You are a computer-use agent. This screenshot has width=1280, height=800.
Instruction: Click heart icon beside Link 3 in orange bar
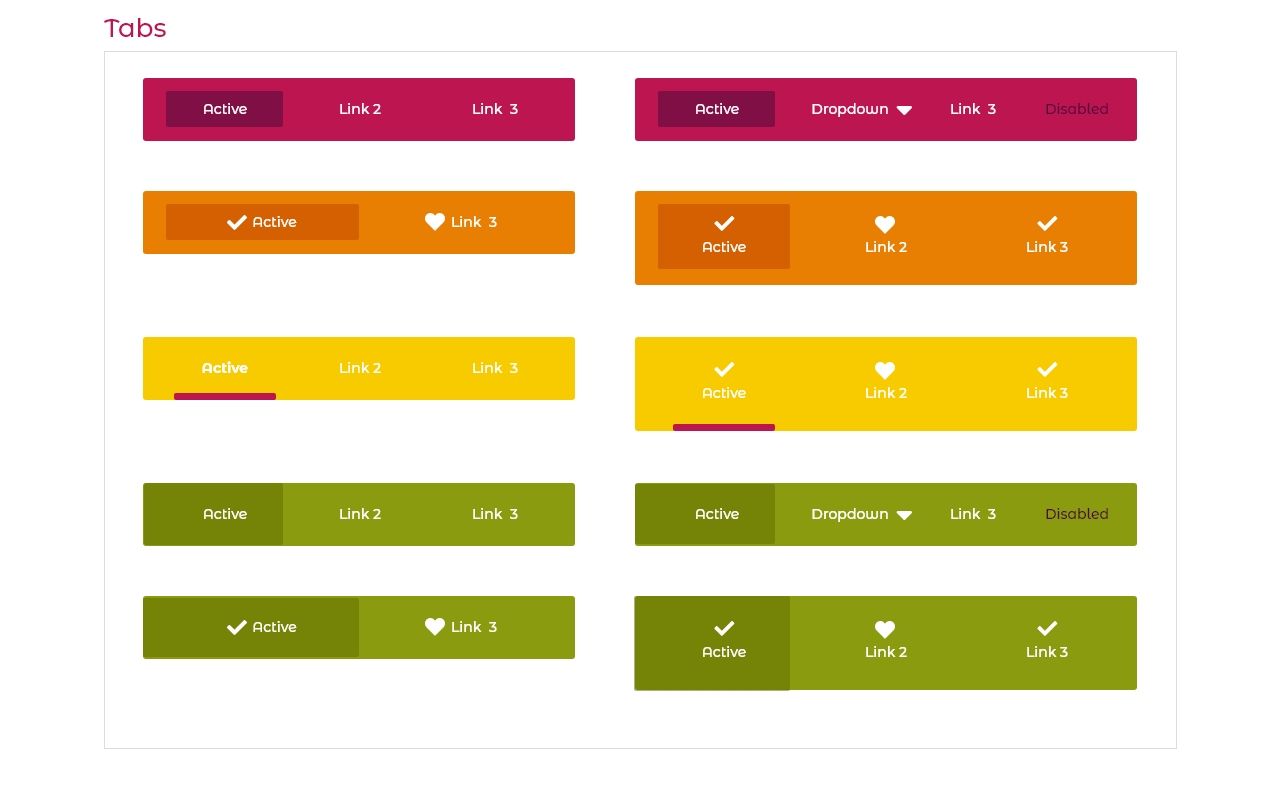pyautogui.click(x=435, y=222)
